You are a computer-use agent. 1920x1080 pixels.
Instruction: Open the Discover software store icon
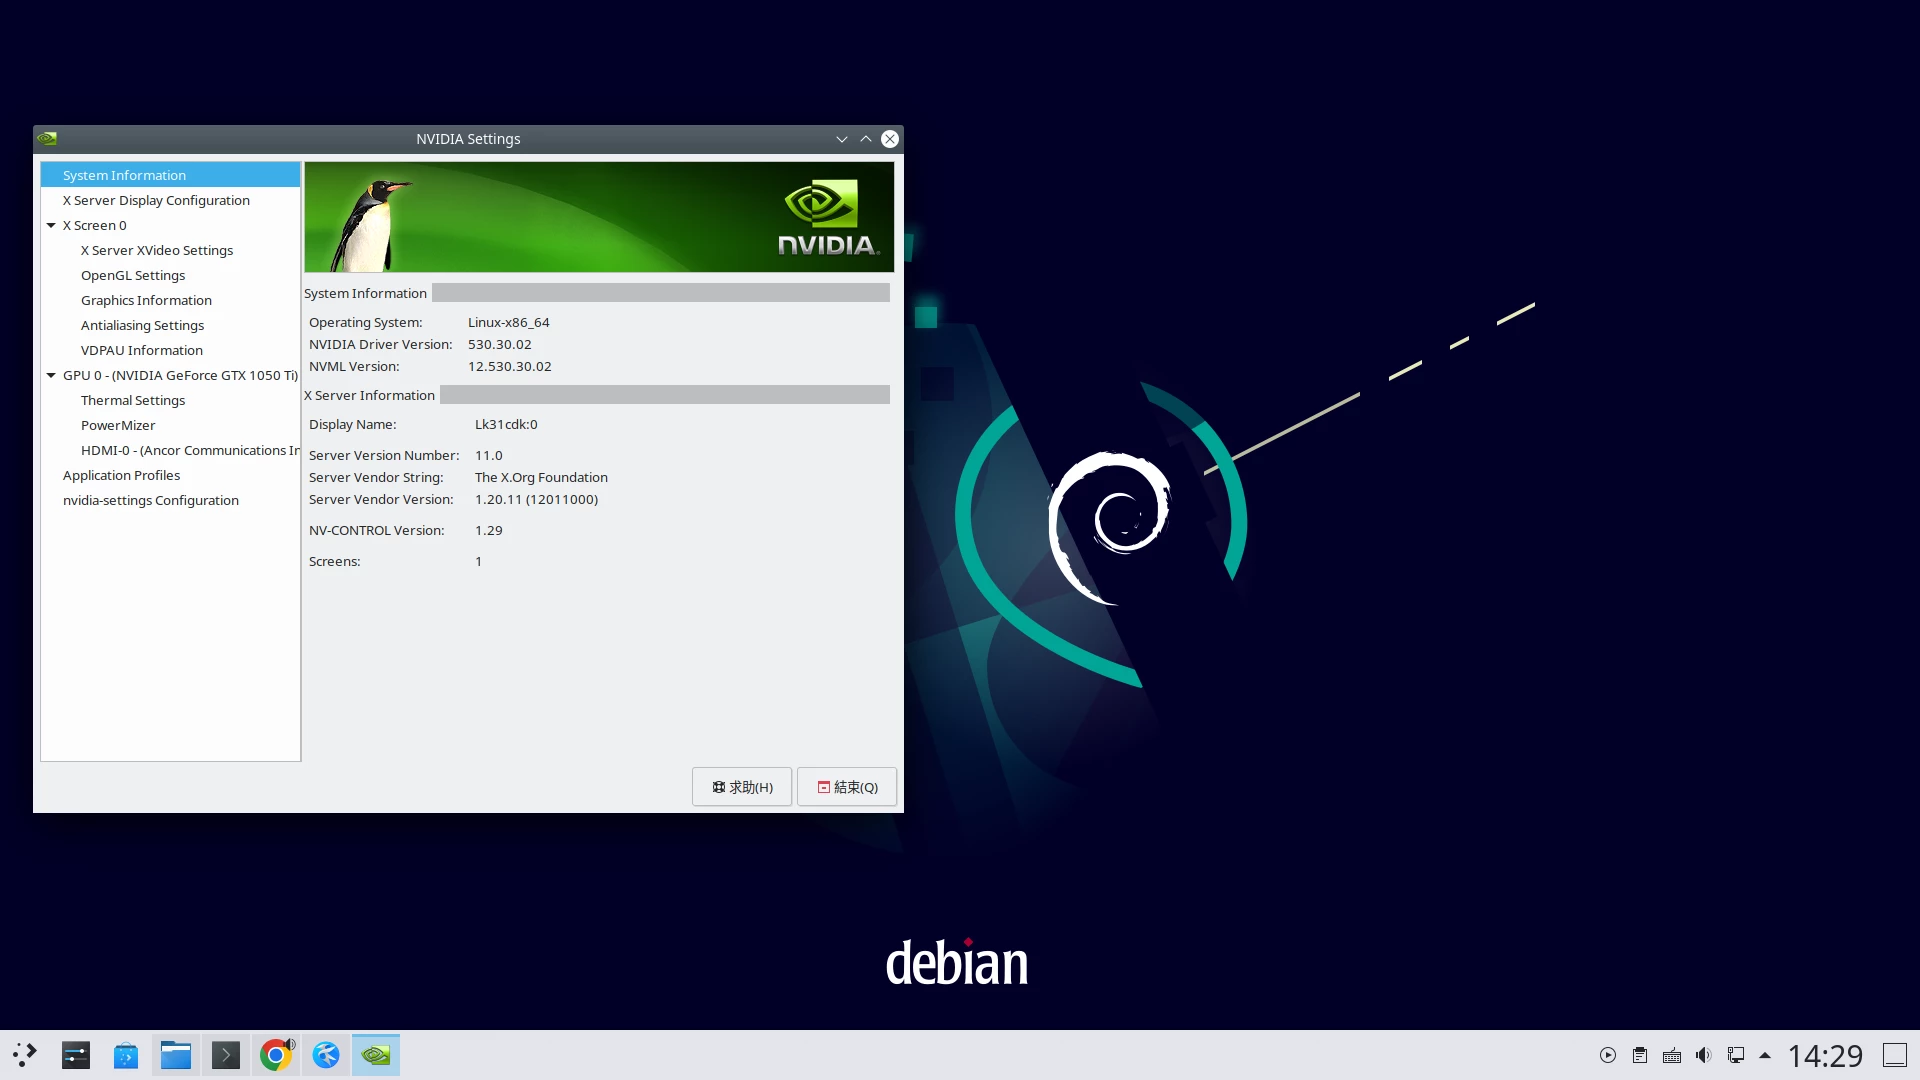[126, 1055]
